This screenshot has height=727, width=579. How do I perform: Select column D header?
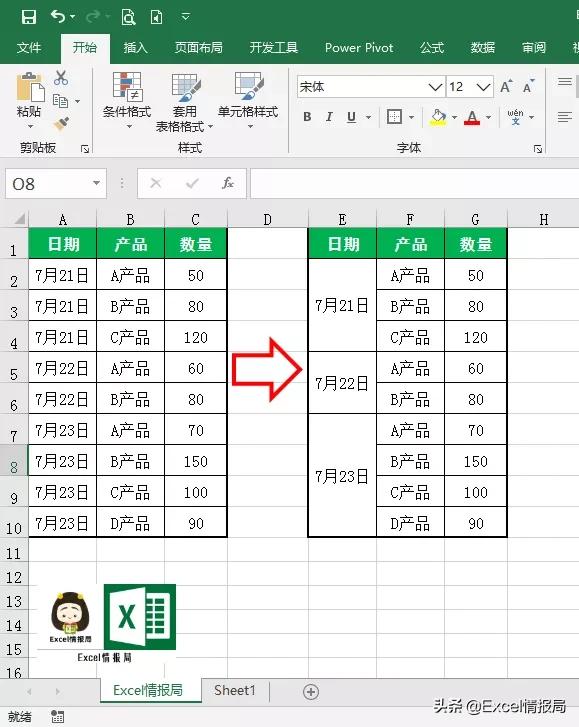[x=267, y=219]
